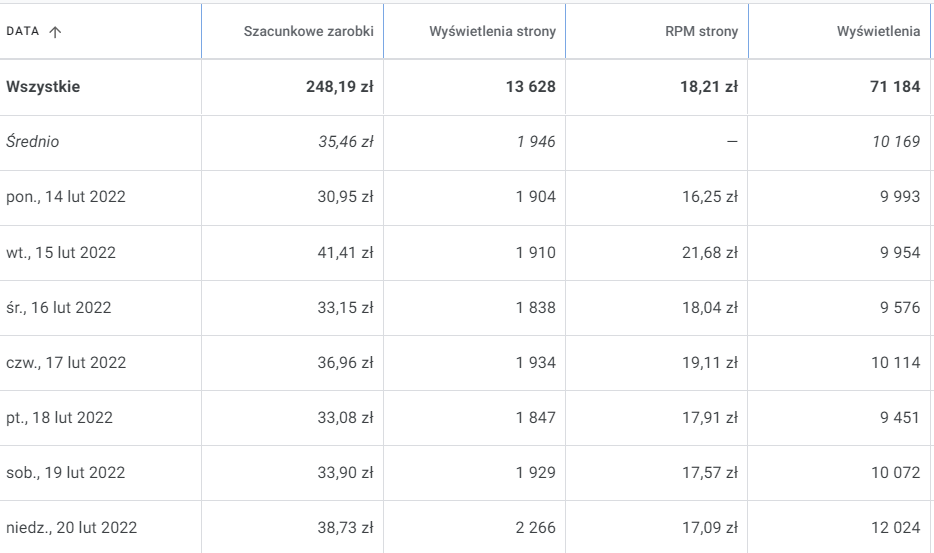This screenshot has width=934, height=553.
Task: Click the Wyświetlenia column header
Action: (877, 31)
